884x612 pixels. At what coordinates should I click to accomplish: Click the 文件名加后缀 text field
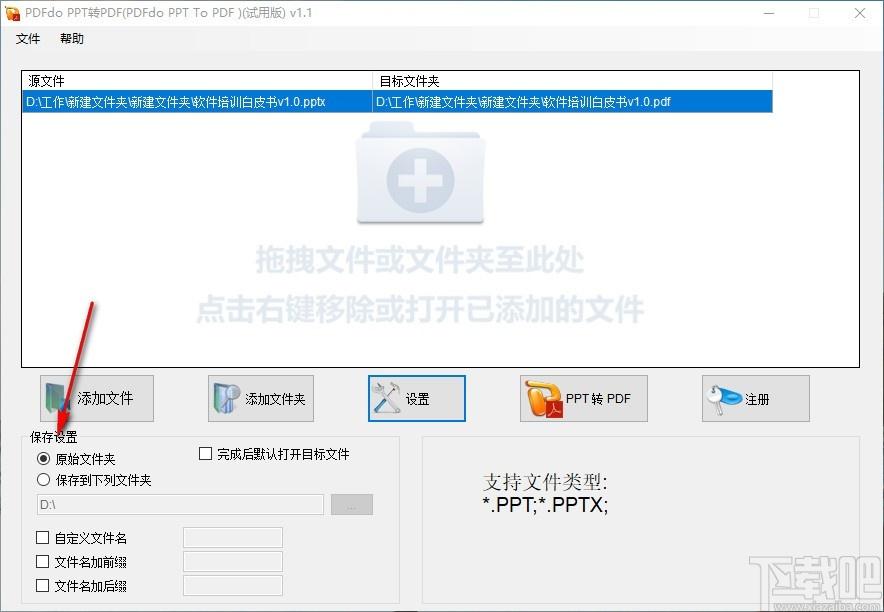(x=233, y=586)
